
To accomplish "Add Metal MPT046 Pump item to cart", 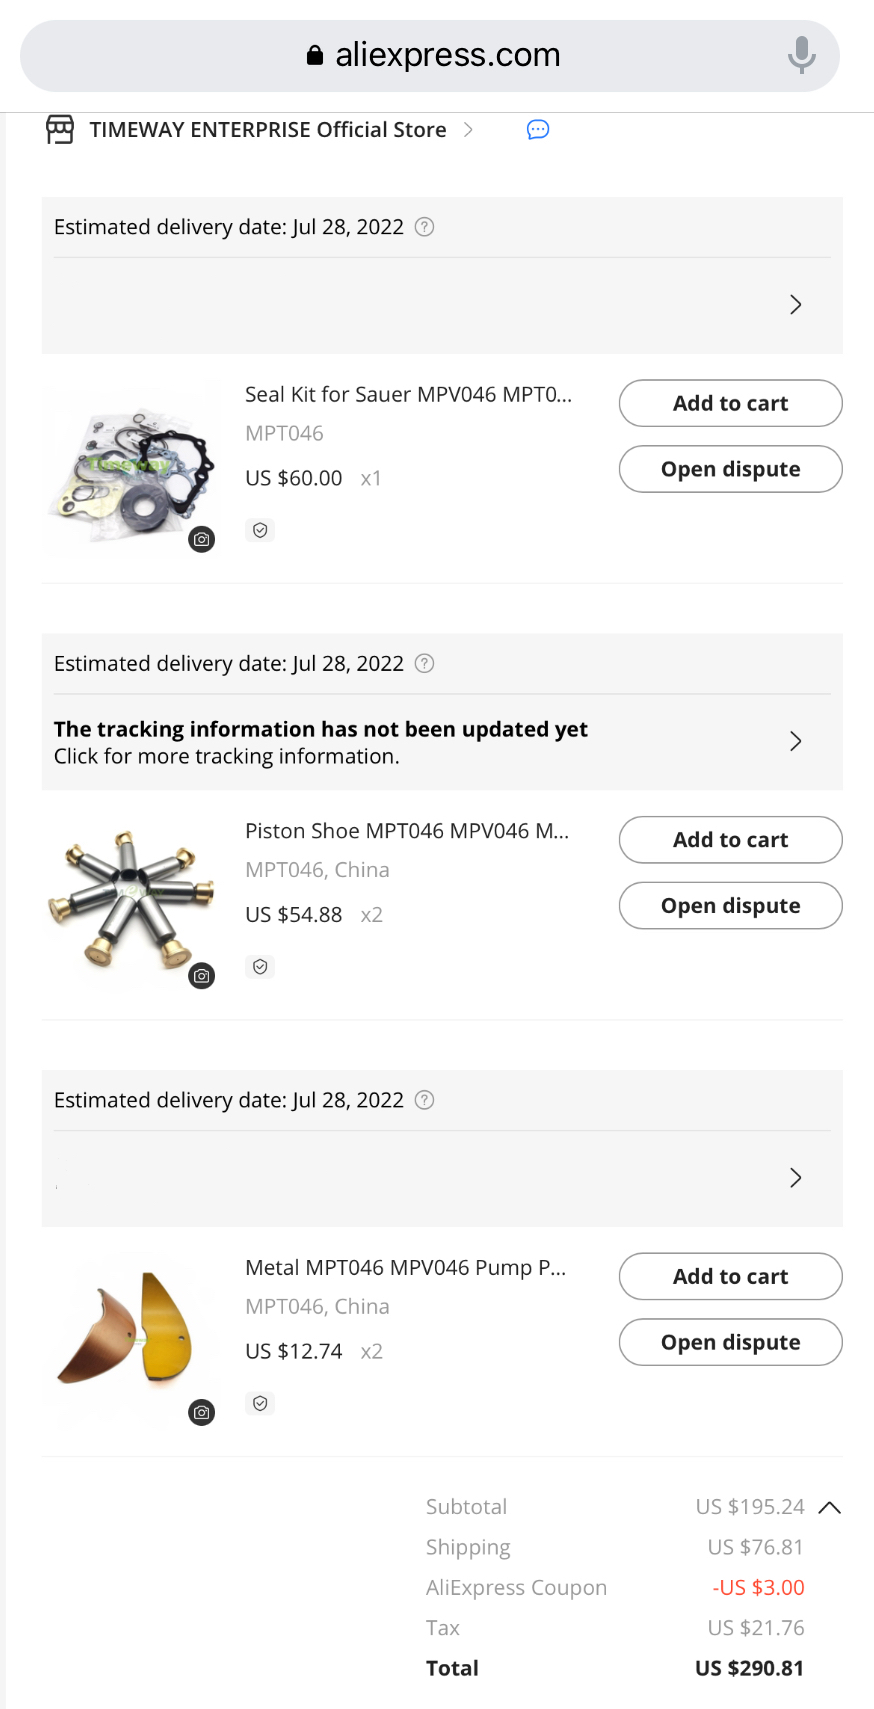I will tap(731, 1277).
